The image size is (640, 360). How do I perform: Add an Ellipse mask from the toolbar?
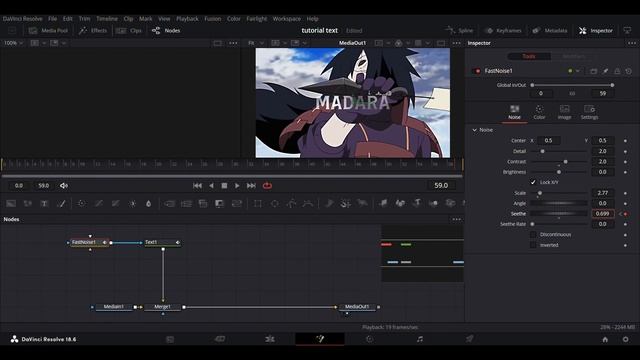275,203
